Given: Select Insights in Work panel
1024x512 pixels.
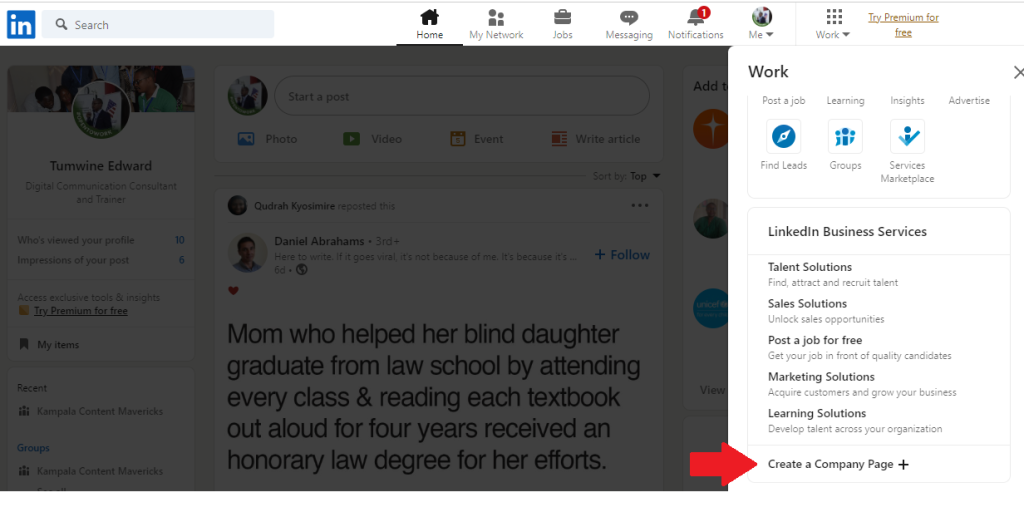Looking at the screenshot, I should 907,101.
